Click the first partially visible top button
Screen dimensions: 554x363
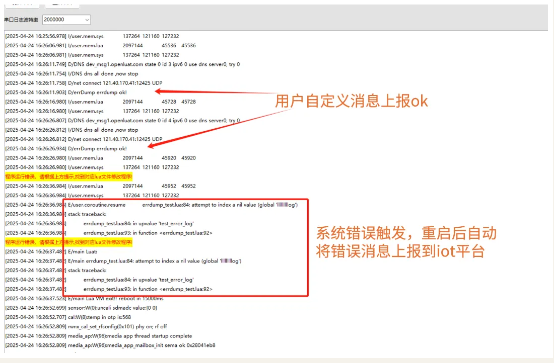(x=22, y=4)
